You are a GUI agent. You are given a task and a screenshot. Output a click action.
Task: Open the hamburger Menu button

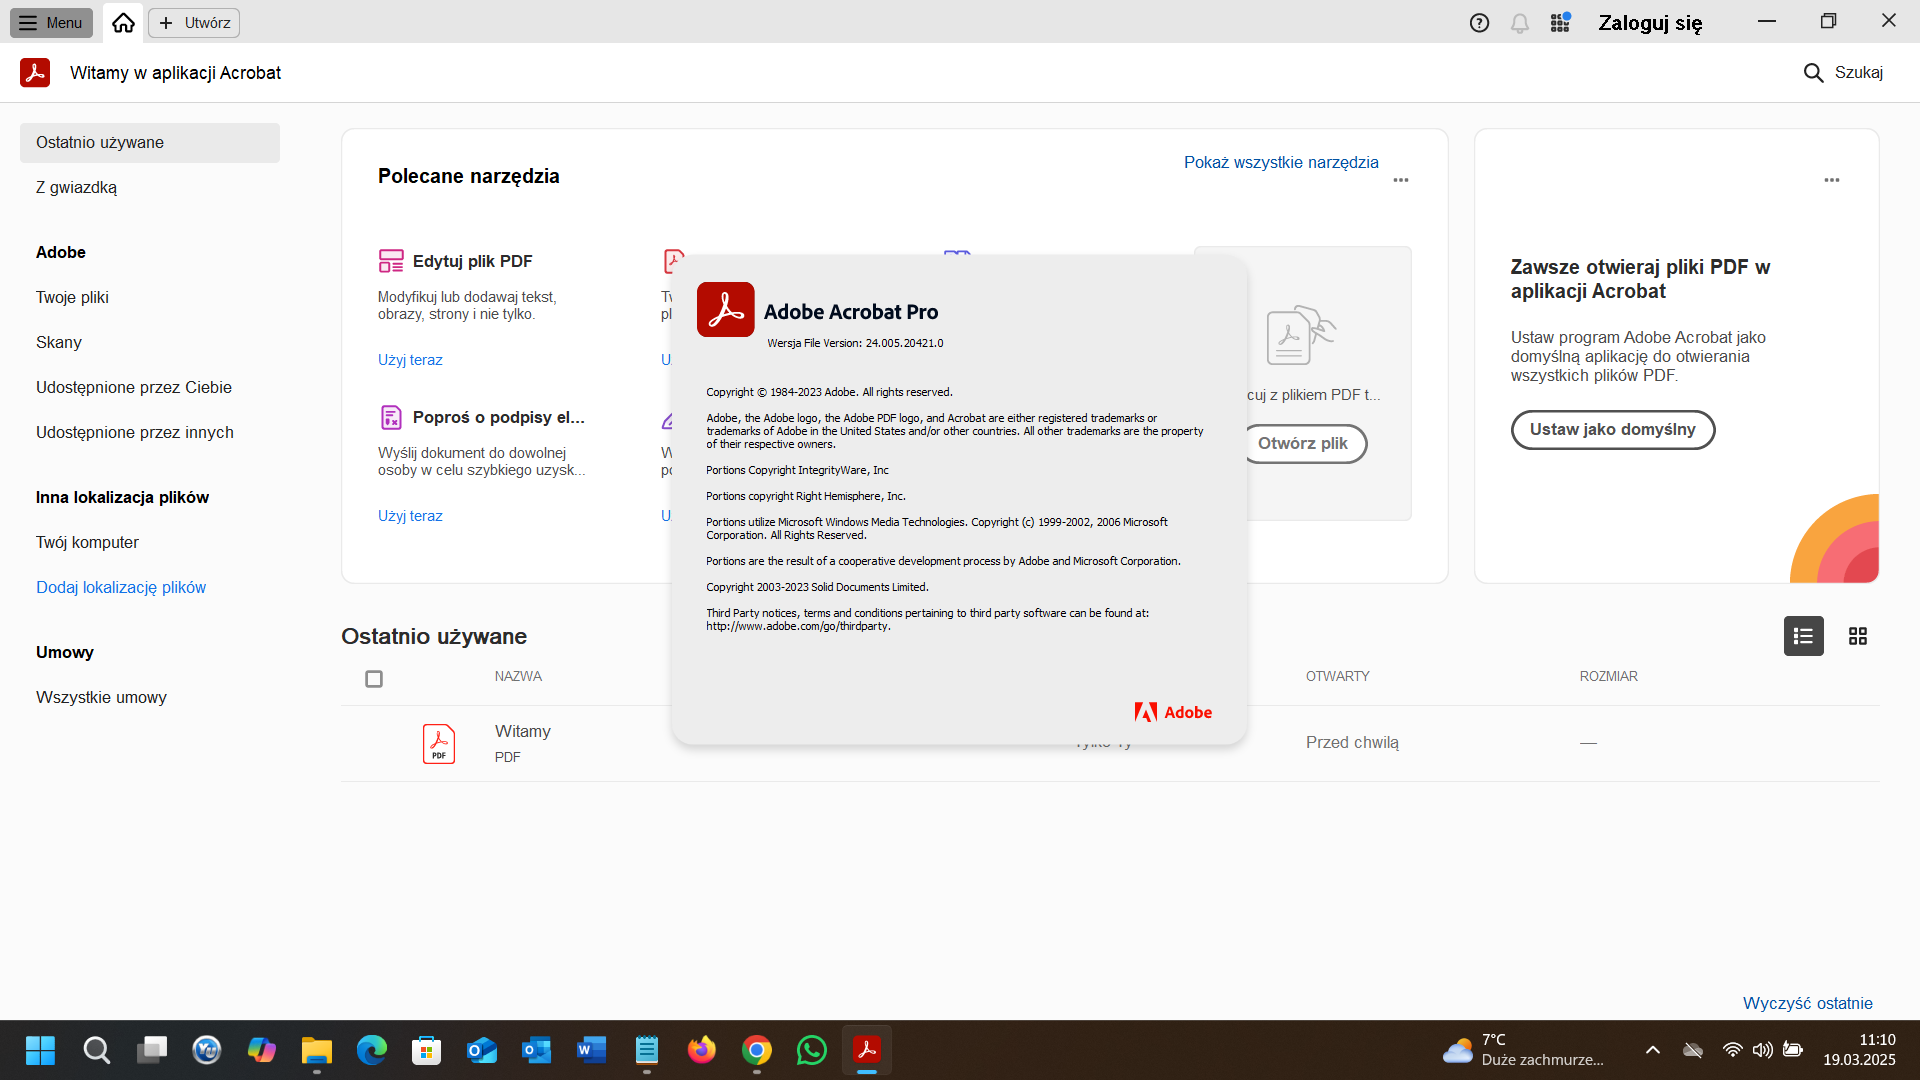coord(51,22)
